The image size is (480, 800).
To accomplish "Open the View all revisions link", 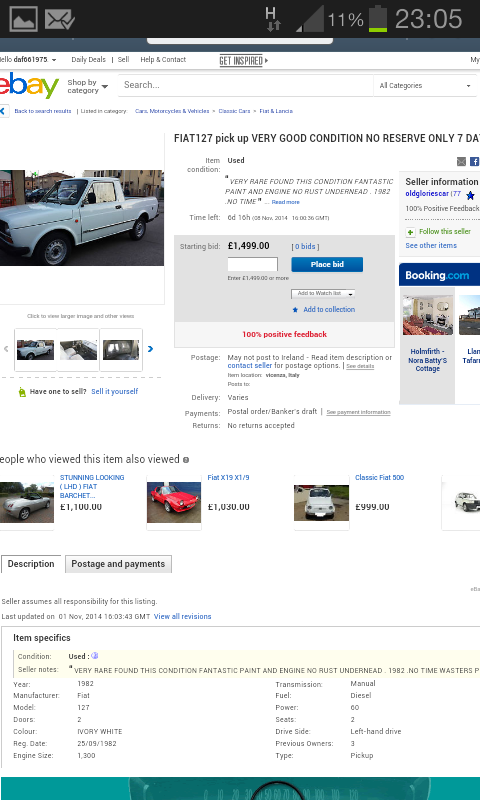I will (x=183, y=616).
